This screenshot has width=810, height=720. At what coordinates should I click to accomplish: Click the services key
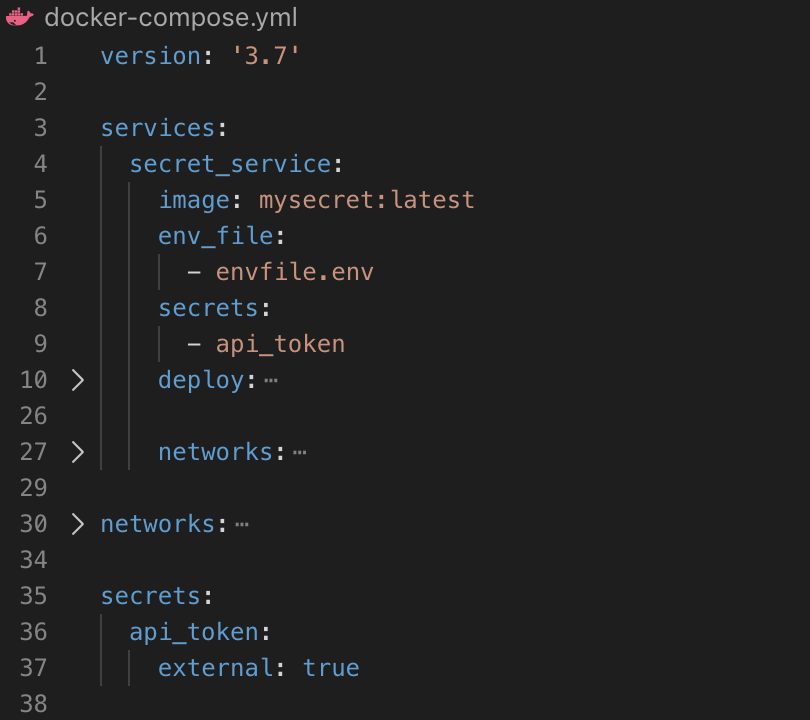coord(157,128)
